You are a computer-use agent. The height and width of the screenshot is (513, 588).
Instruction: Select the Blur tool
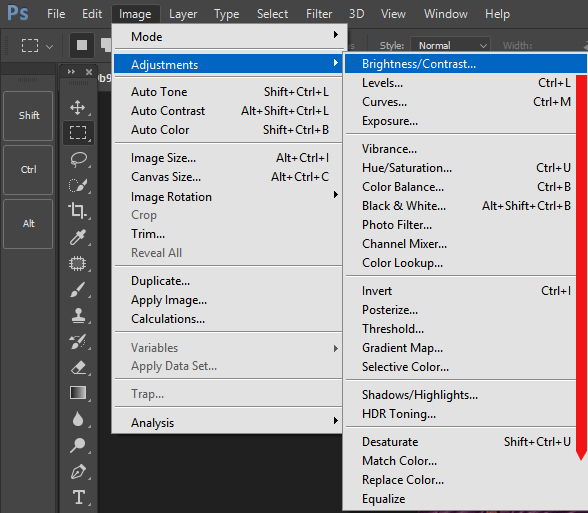pos(78,419)
